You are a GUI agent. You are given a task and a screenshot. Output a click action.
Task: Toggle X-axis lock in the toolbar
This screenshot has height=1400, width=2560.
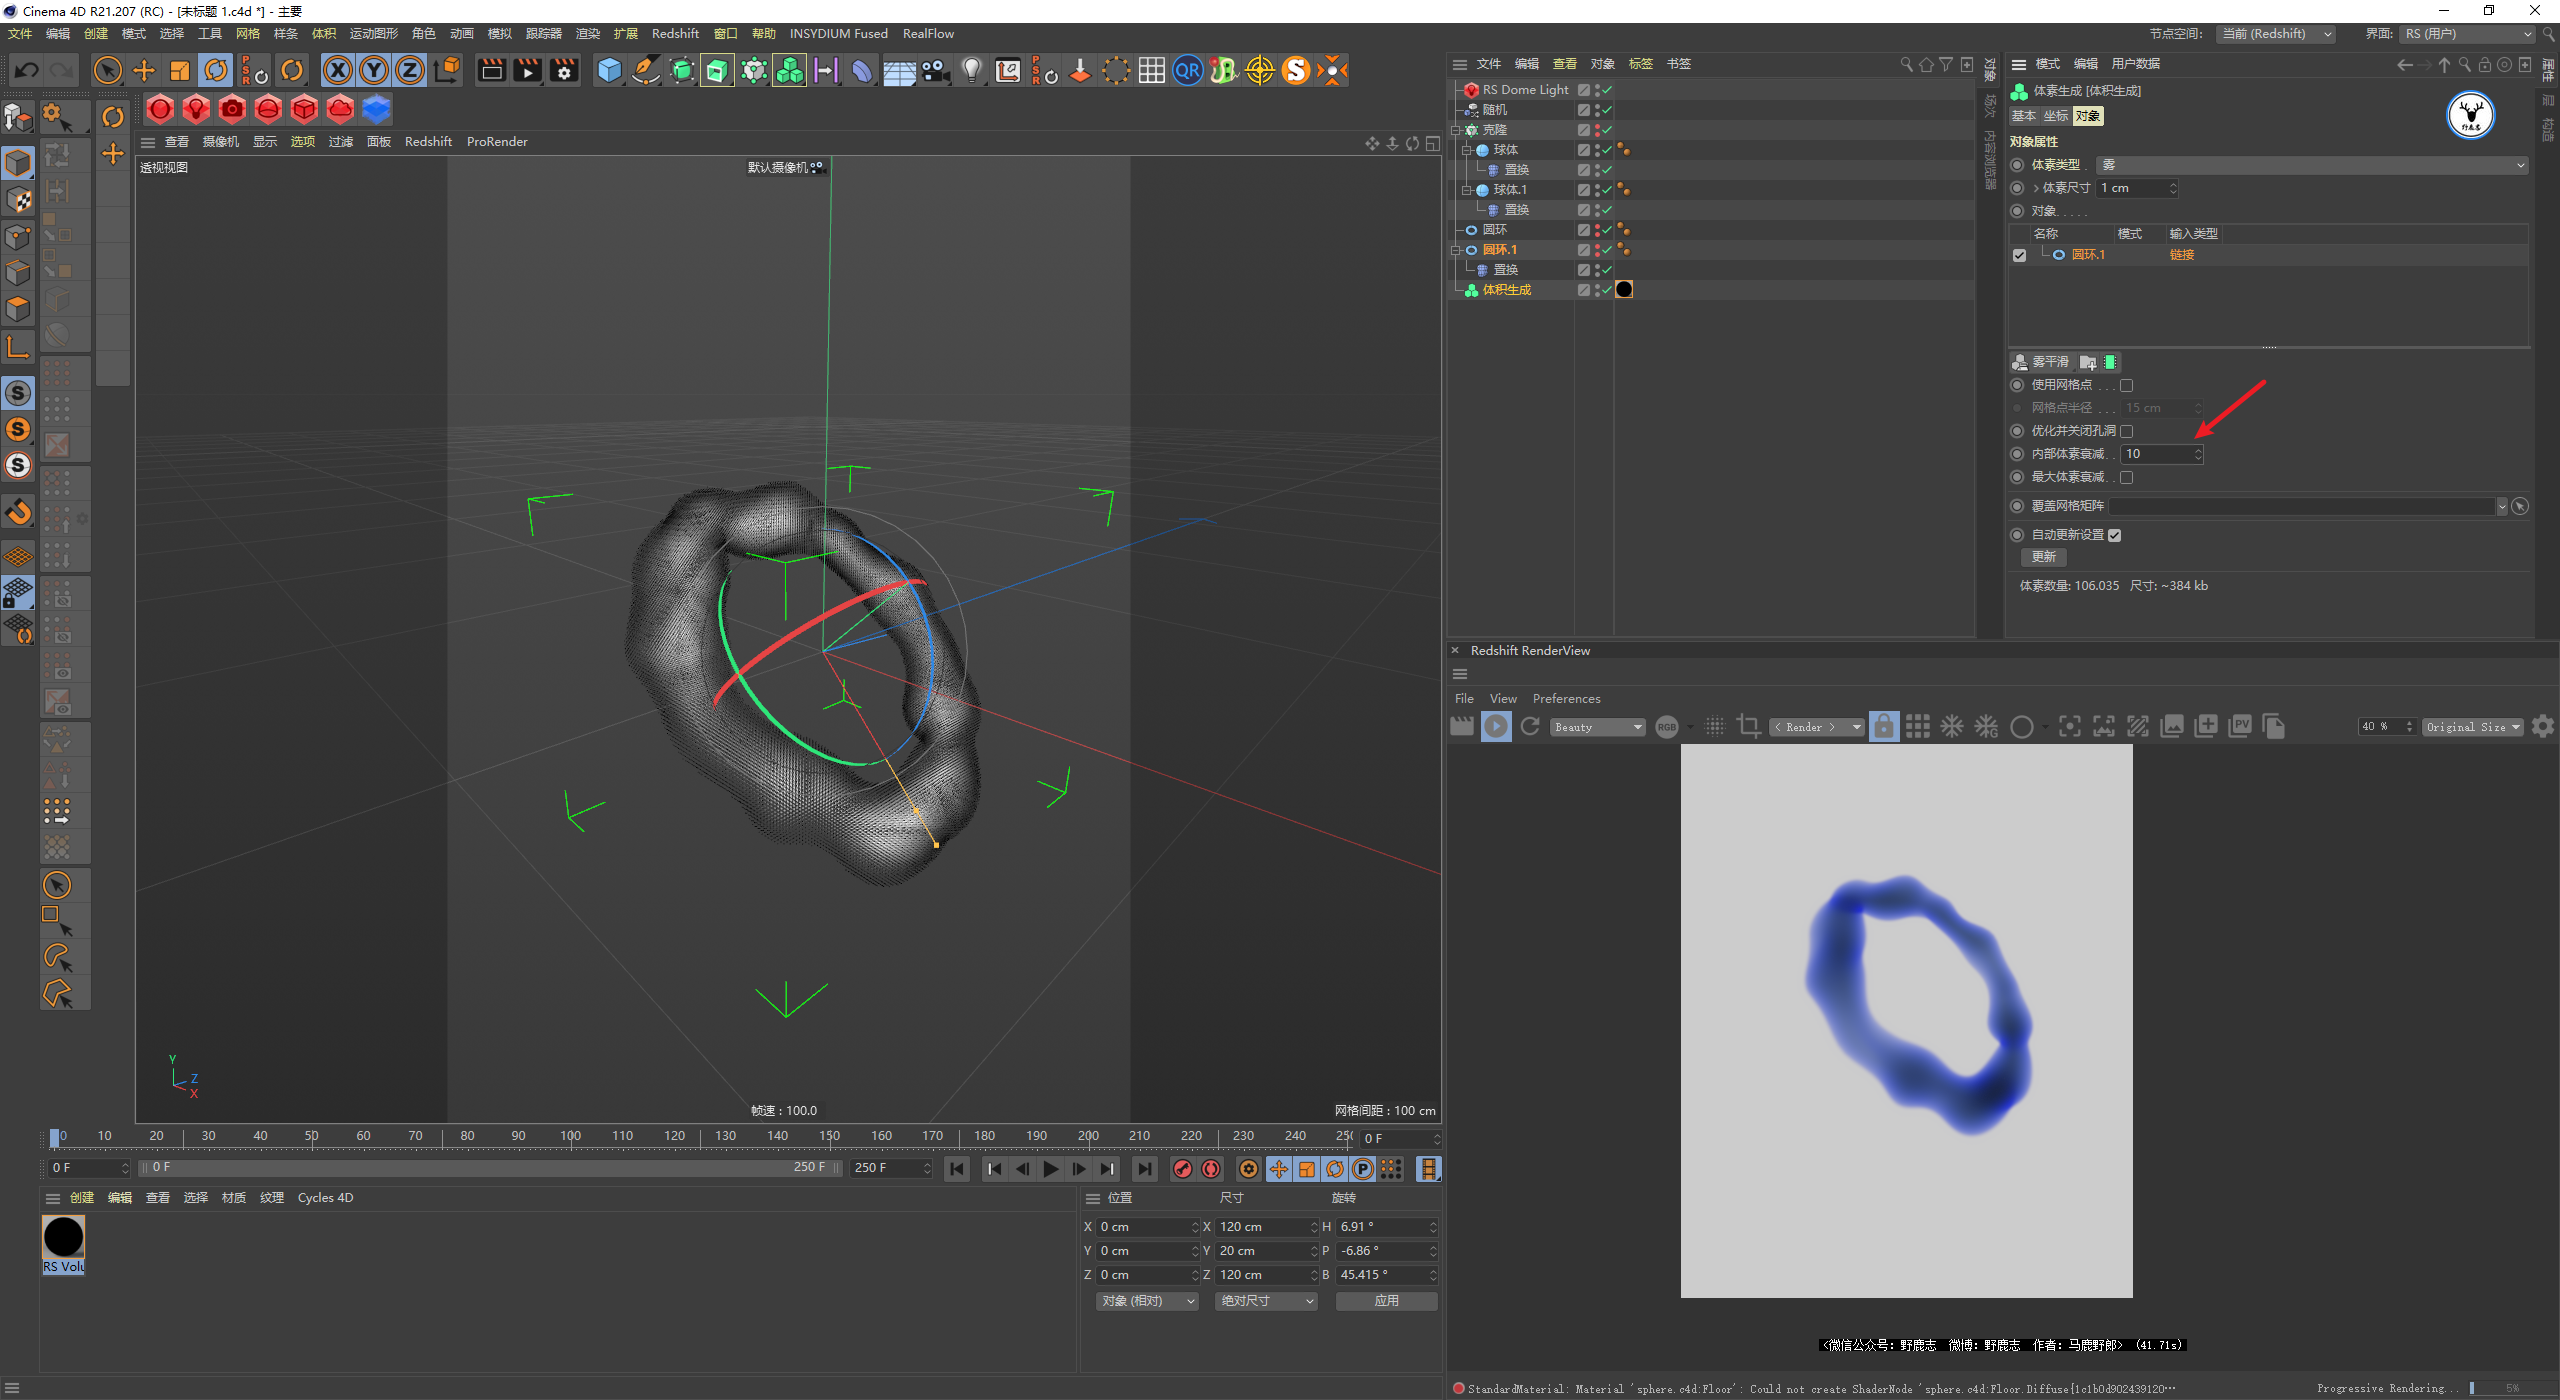tap(338, 70)
